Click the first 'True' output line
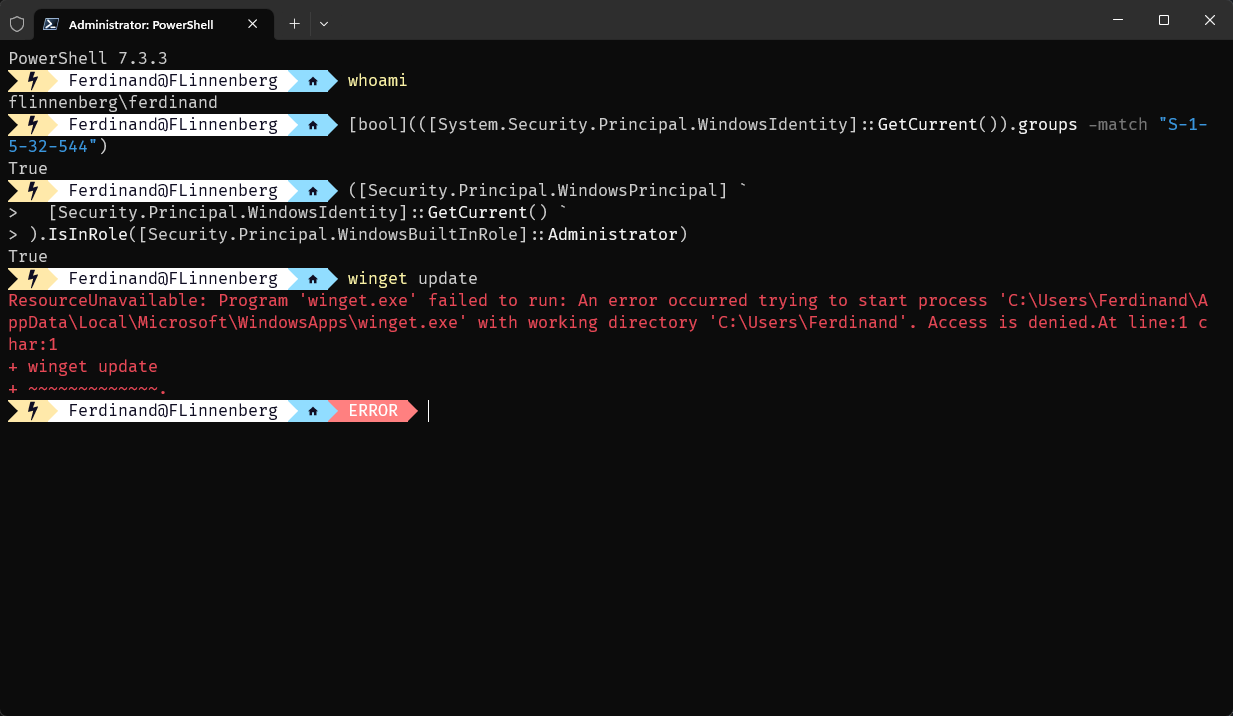1233x716 pixels. tap(28, 169)
